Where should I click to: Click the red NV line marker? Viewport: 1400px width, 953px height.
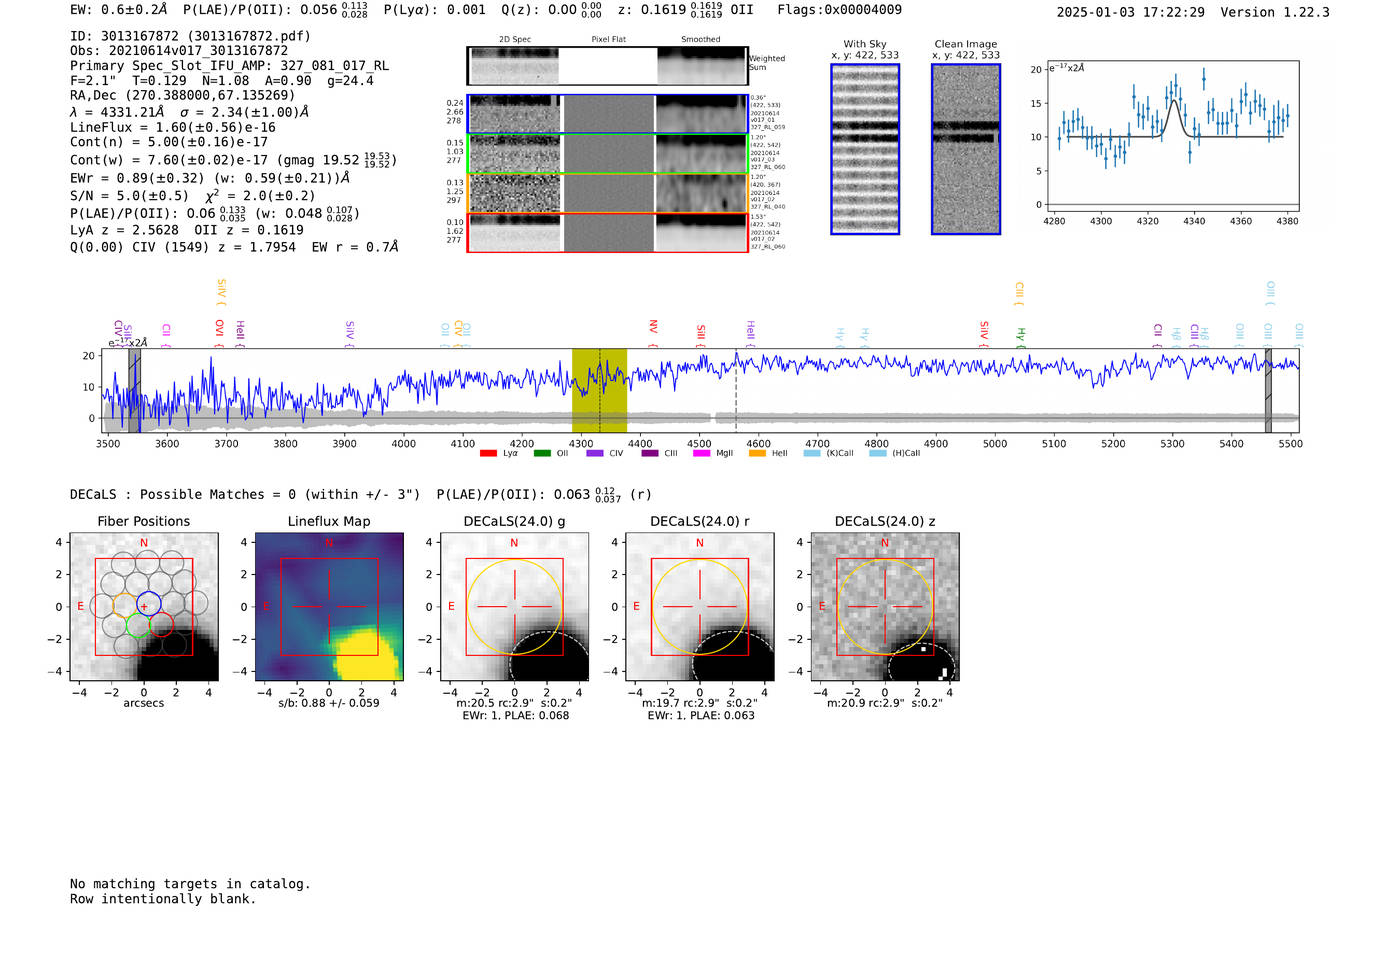[653, 333]
